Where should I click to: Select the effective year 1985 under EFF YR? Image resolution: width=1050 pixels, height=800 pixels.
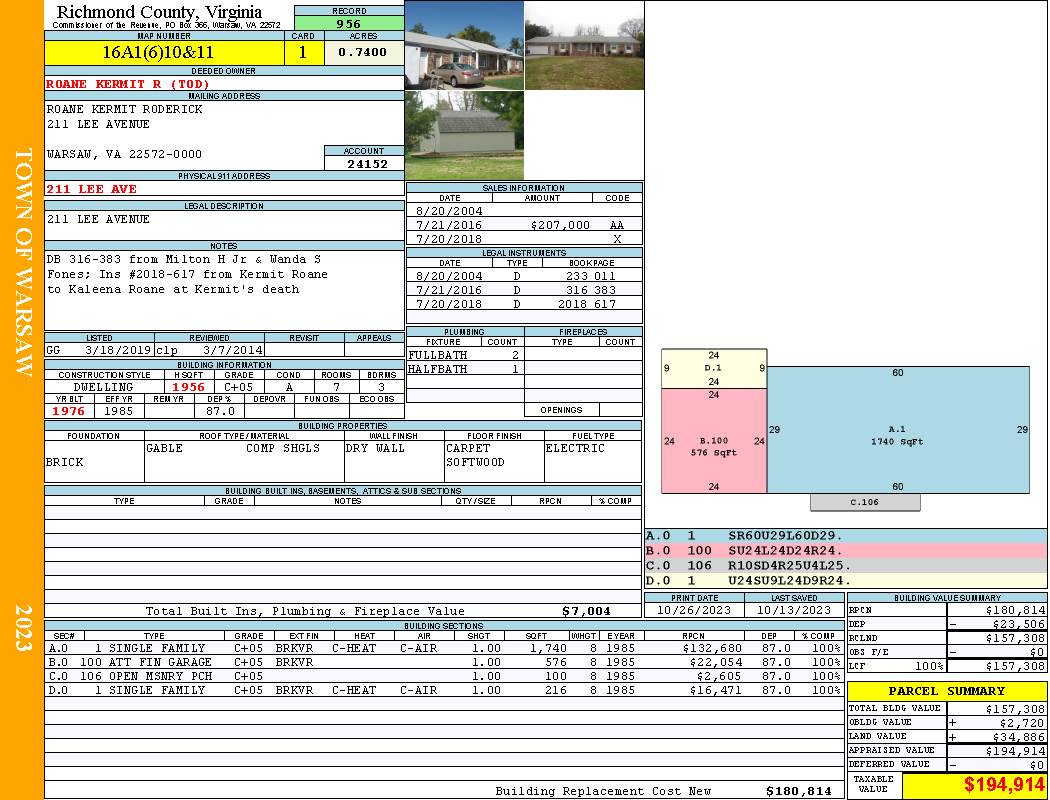pyautogui.click(x=119, y=411)
